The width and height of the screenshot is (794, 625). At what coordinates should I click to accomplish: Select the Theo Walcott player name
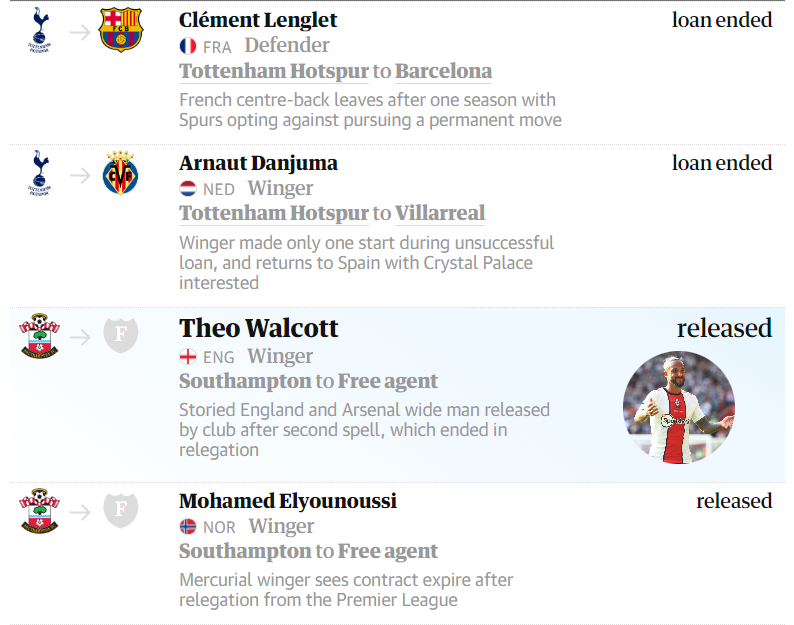258,328
